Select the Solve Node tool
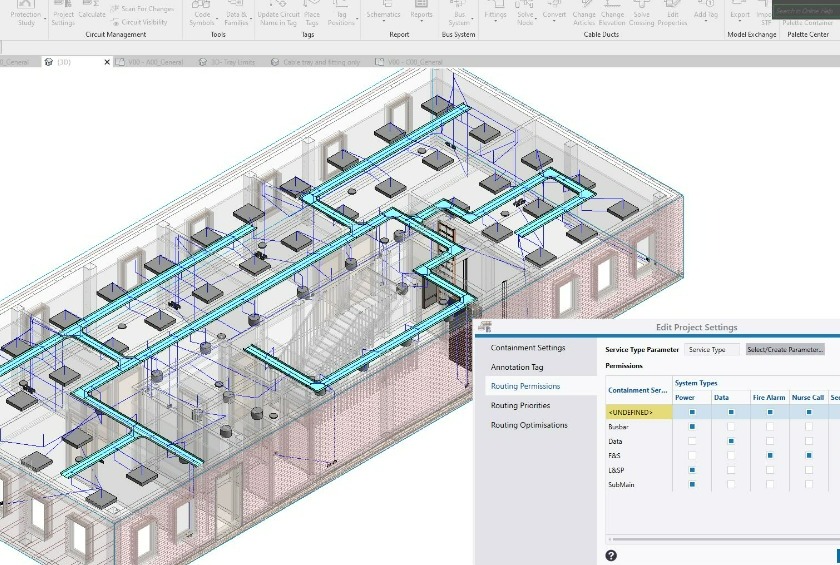Image resolution: width=840 pixels, height=565 pixels. click(525, 13)
